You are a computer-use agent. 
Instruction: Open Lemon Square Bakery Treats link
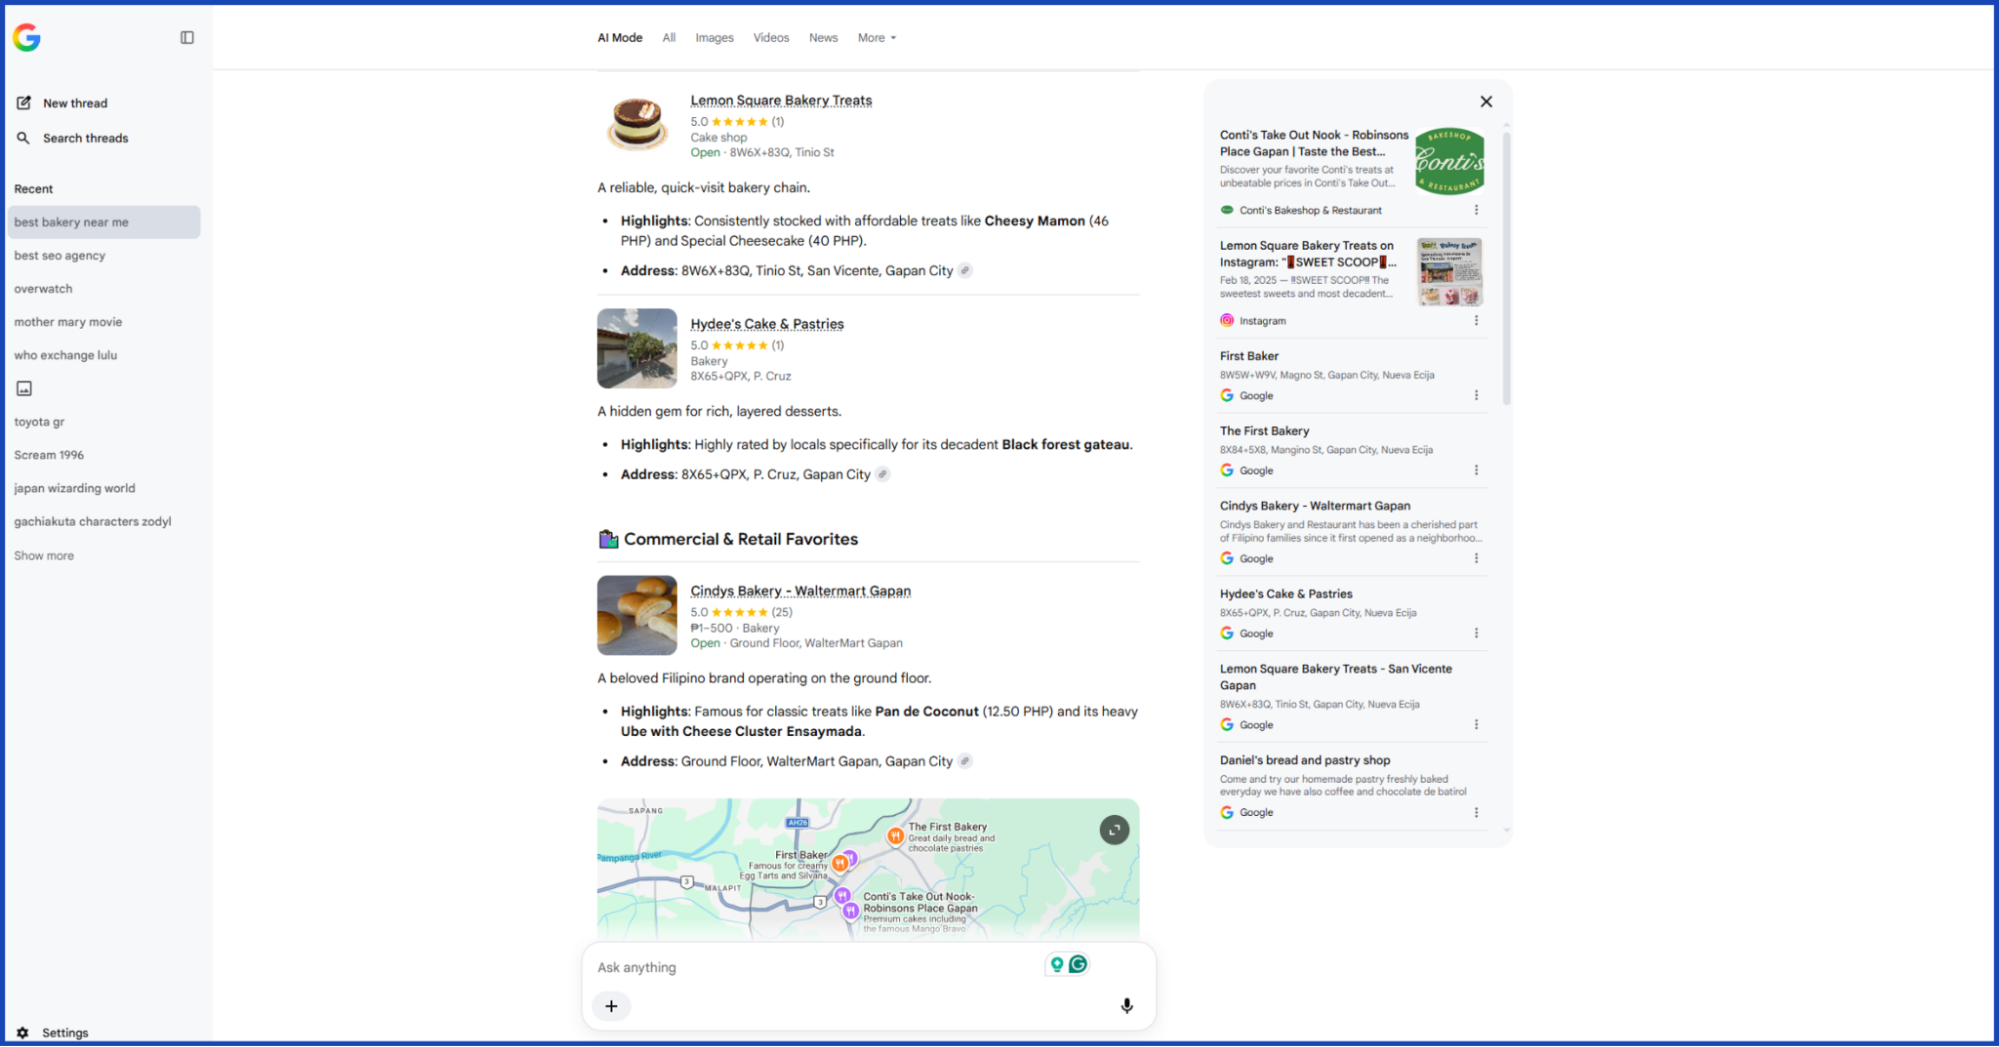781,100
